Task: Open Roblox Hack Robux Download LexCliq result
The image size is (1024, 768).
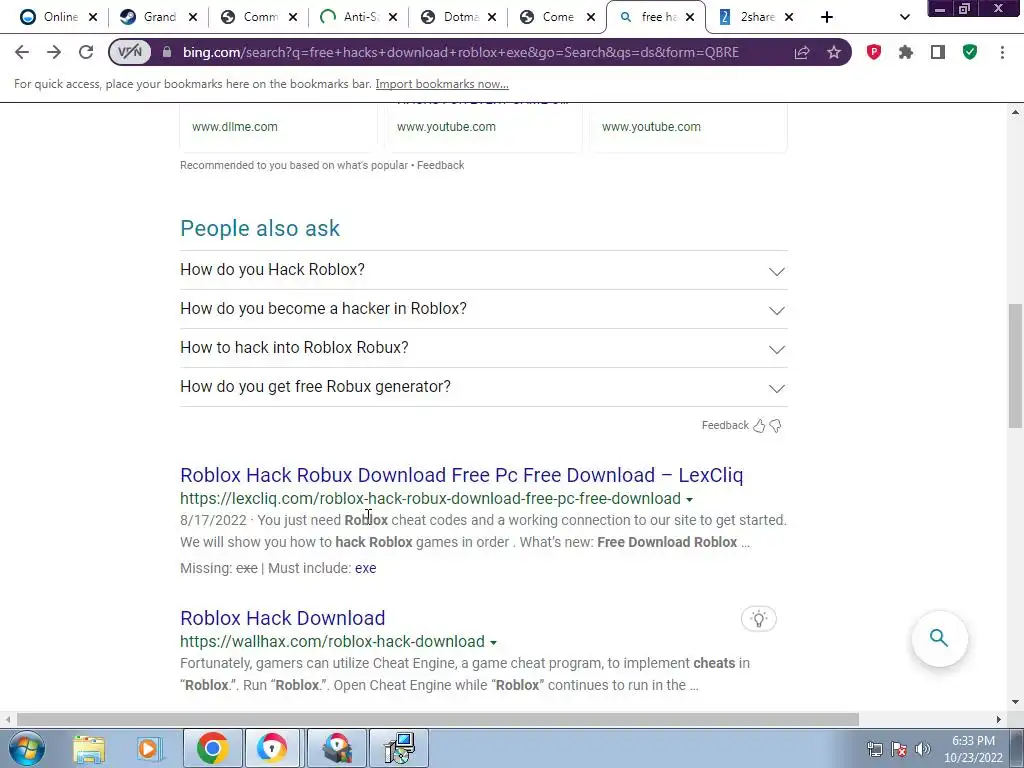Action: click(462, 475)
